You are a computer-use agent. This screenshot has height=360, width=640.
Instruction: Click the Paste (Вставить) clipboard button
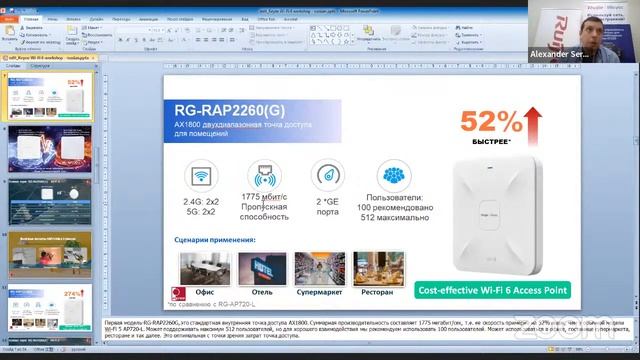tap(9, 34)
